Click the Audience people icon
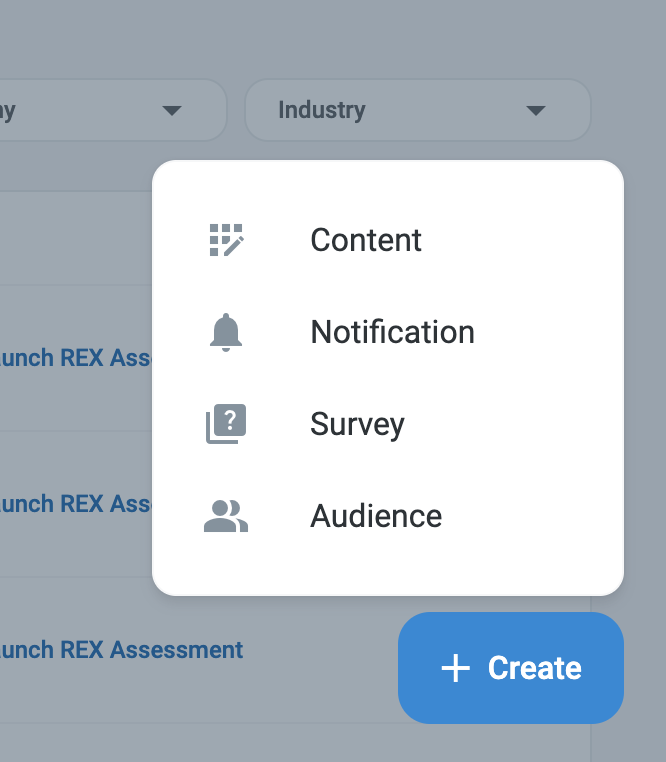This screenshot has width=666, height=762. coord(226,516)
